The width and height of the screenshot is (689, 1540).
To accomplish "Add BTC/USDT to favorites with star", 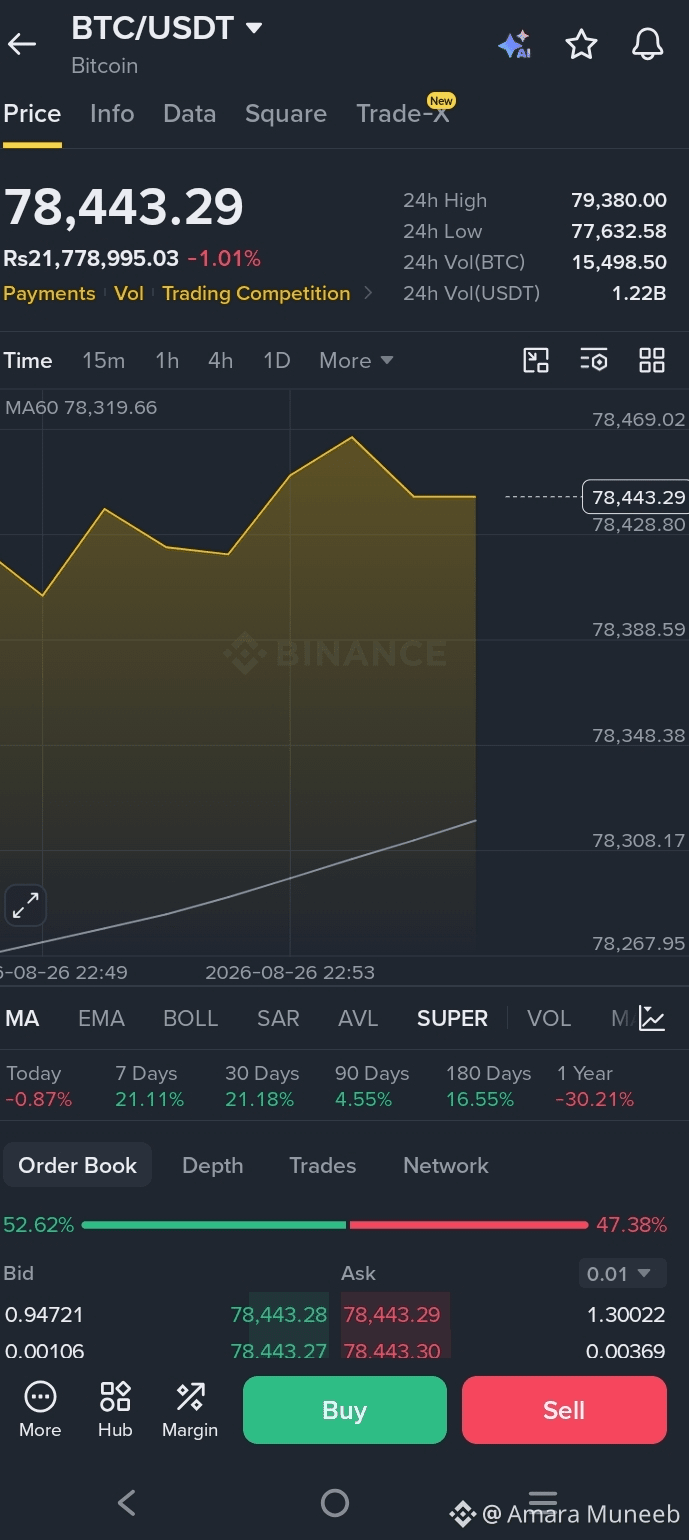I will (581, 44).
